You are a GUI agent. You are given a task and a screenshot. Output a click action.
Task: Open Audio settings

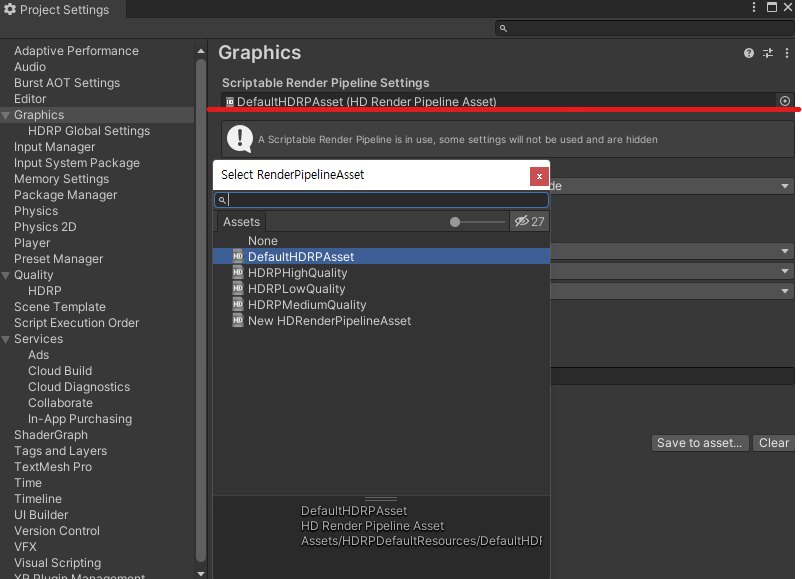pos(30,66)
